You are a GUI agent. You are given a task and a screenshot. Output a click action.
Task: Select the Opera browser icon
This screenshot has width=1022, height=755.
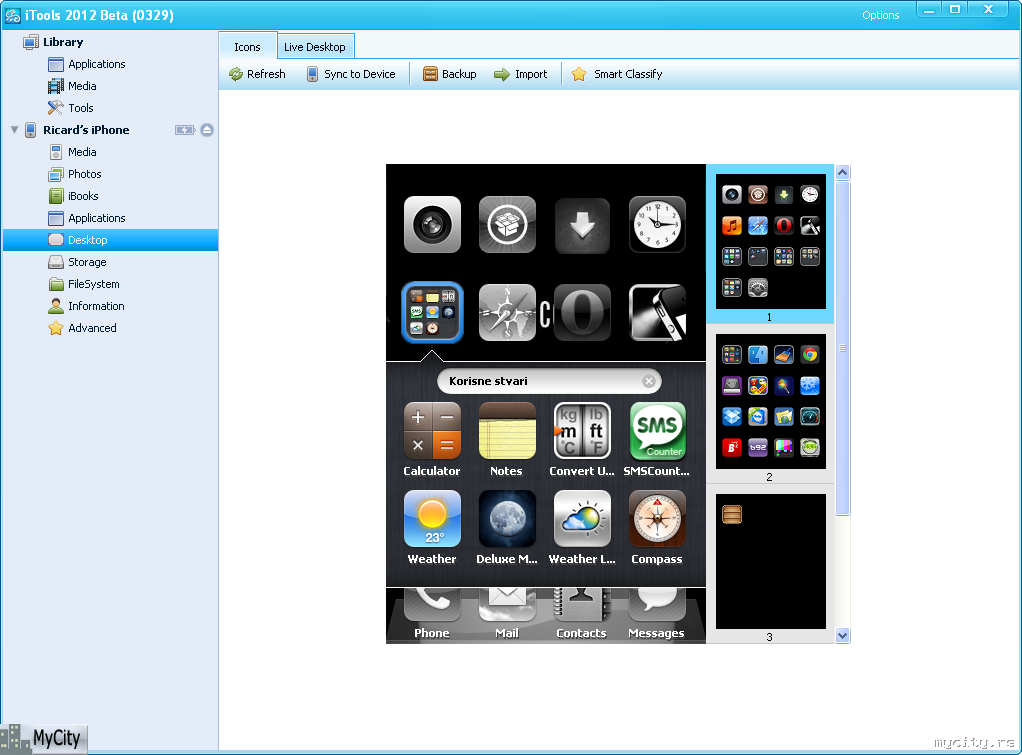[582, 312]
